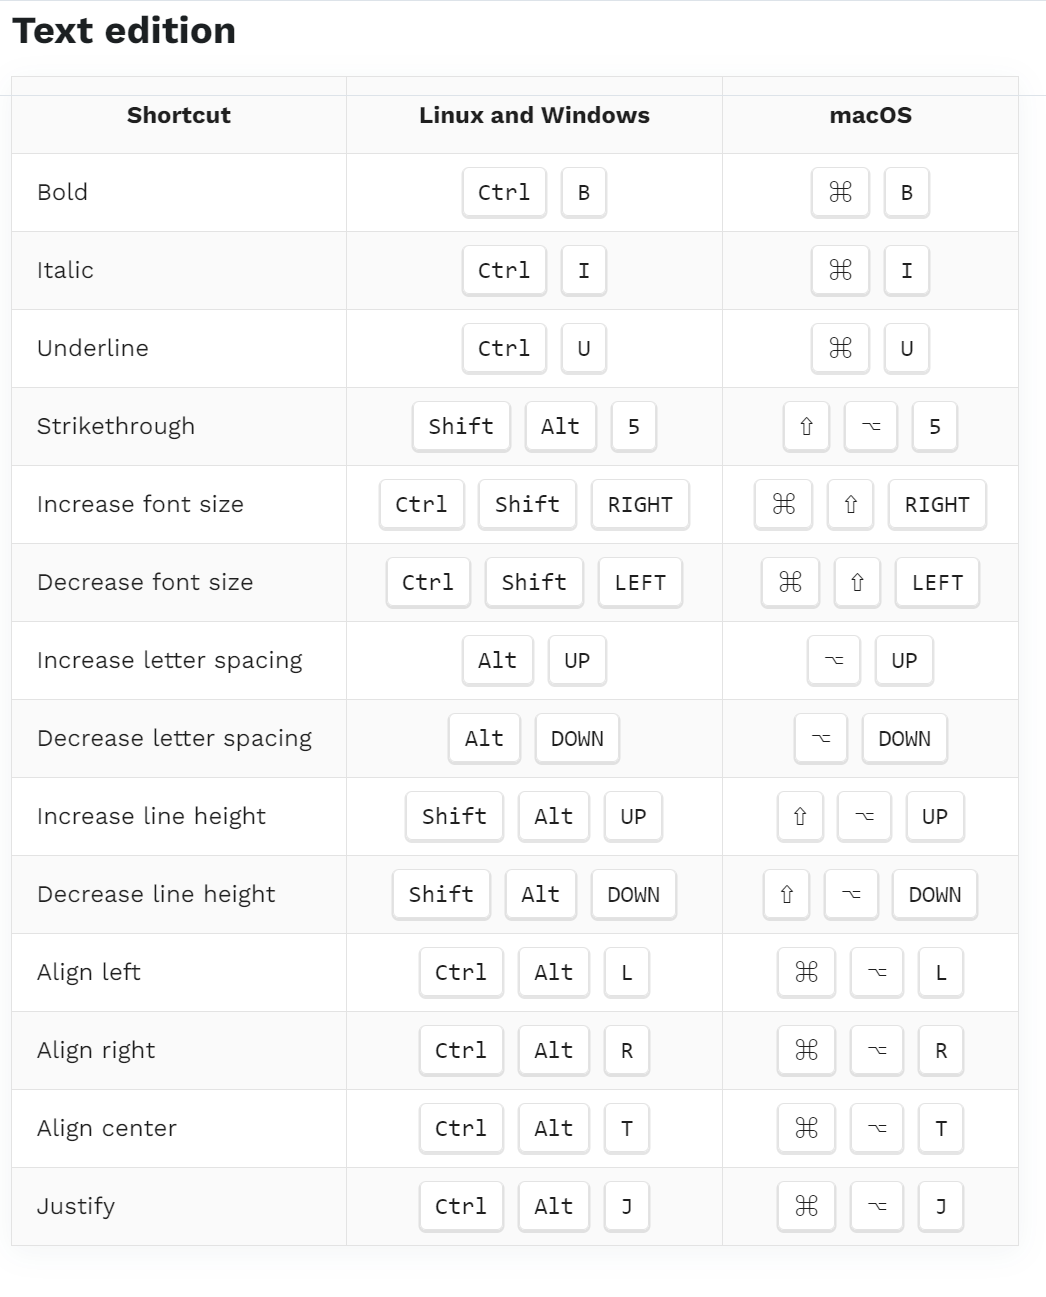This screenshot has height=1297, width=1046.
Task: Click the Shift key in Increase line height row
Action: point(454,816)
